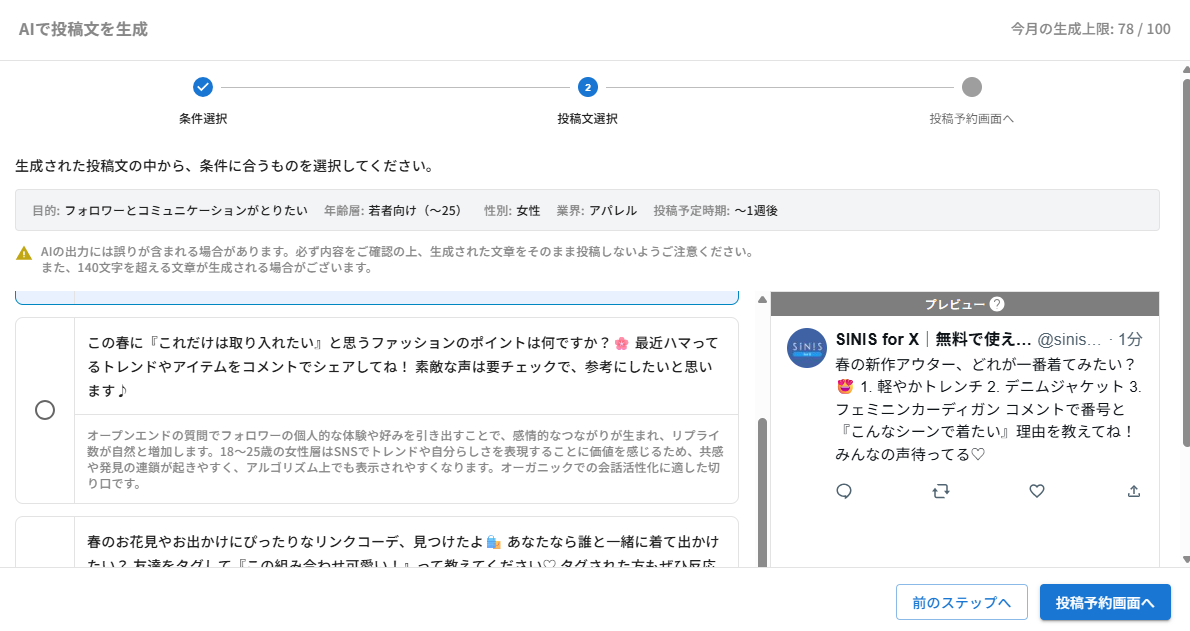Click the 1分 timestamp in preview
The image size is (1190, 631).
point(1130,339)
